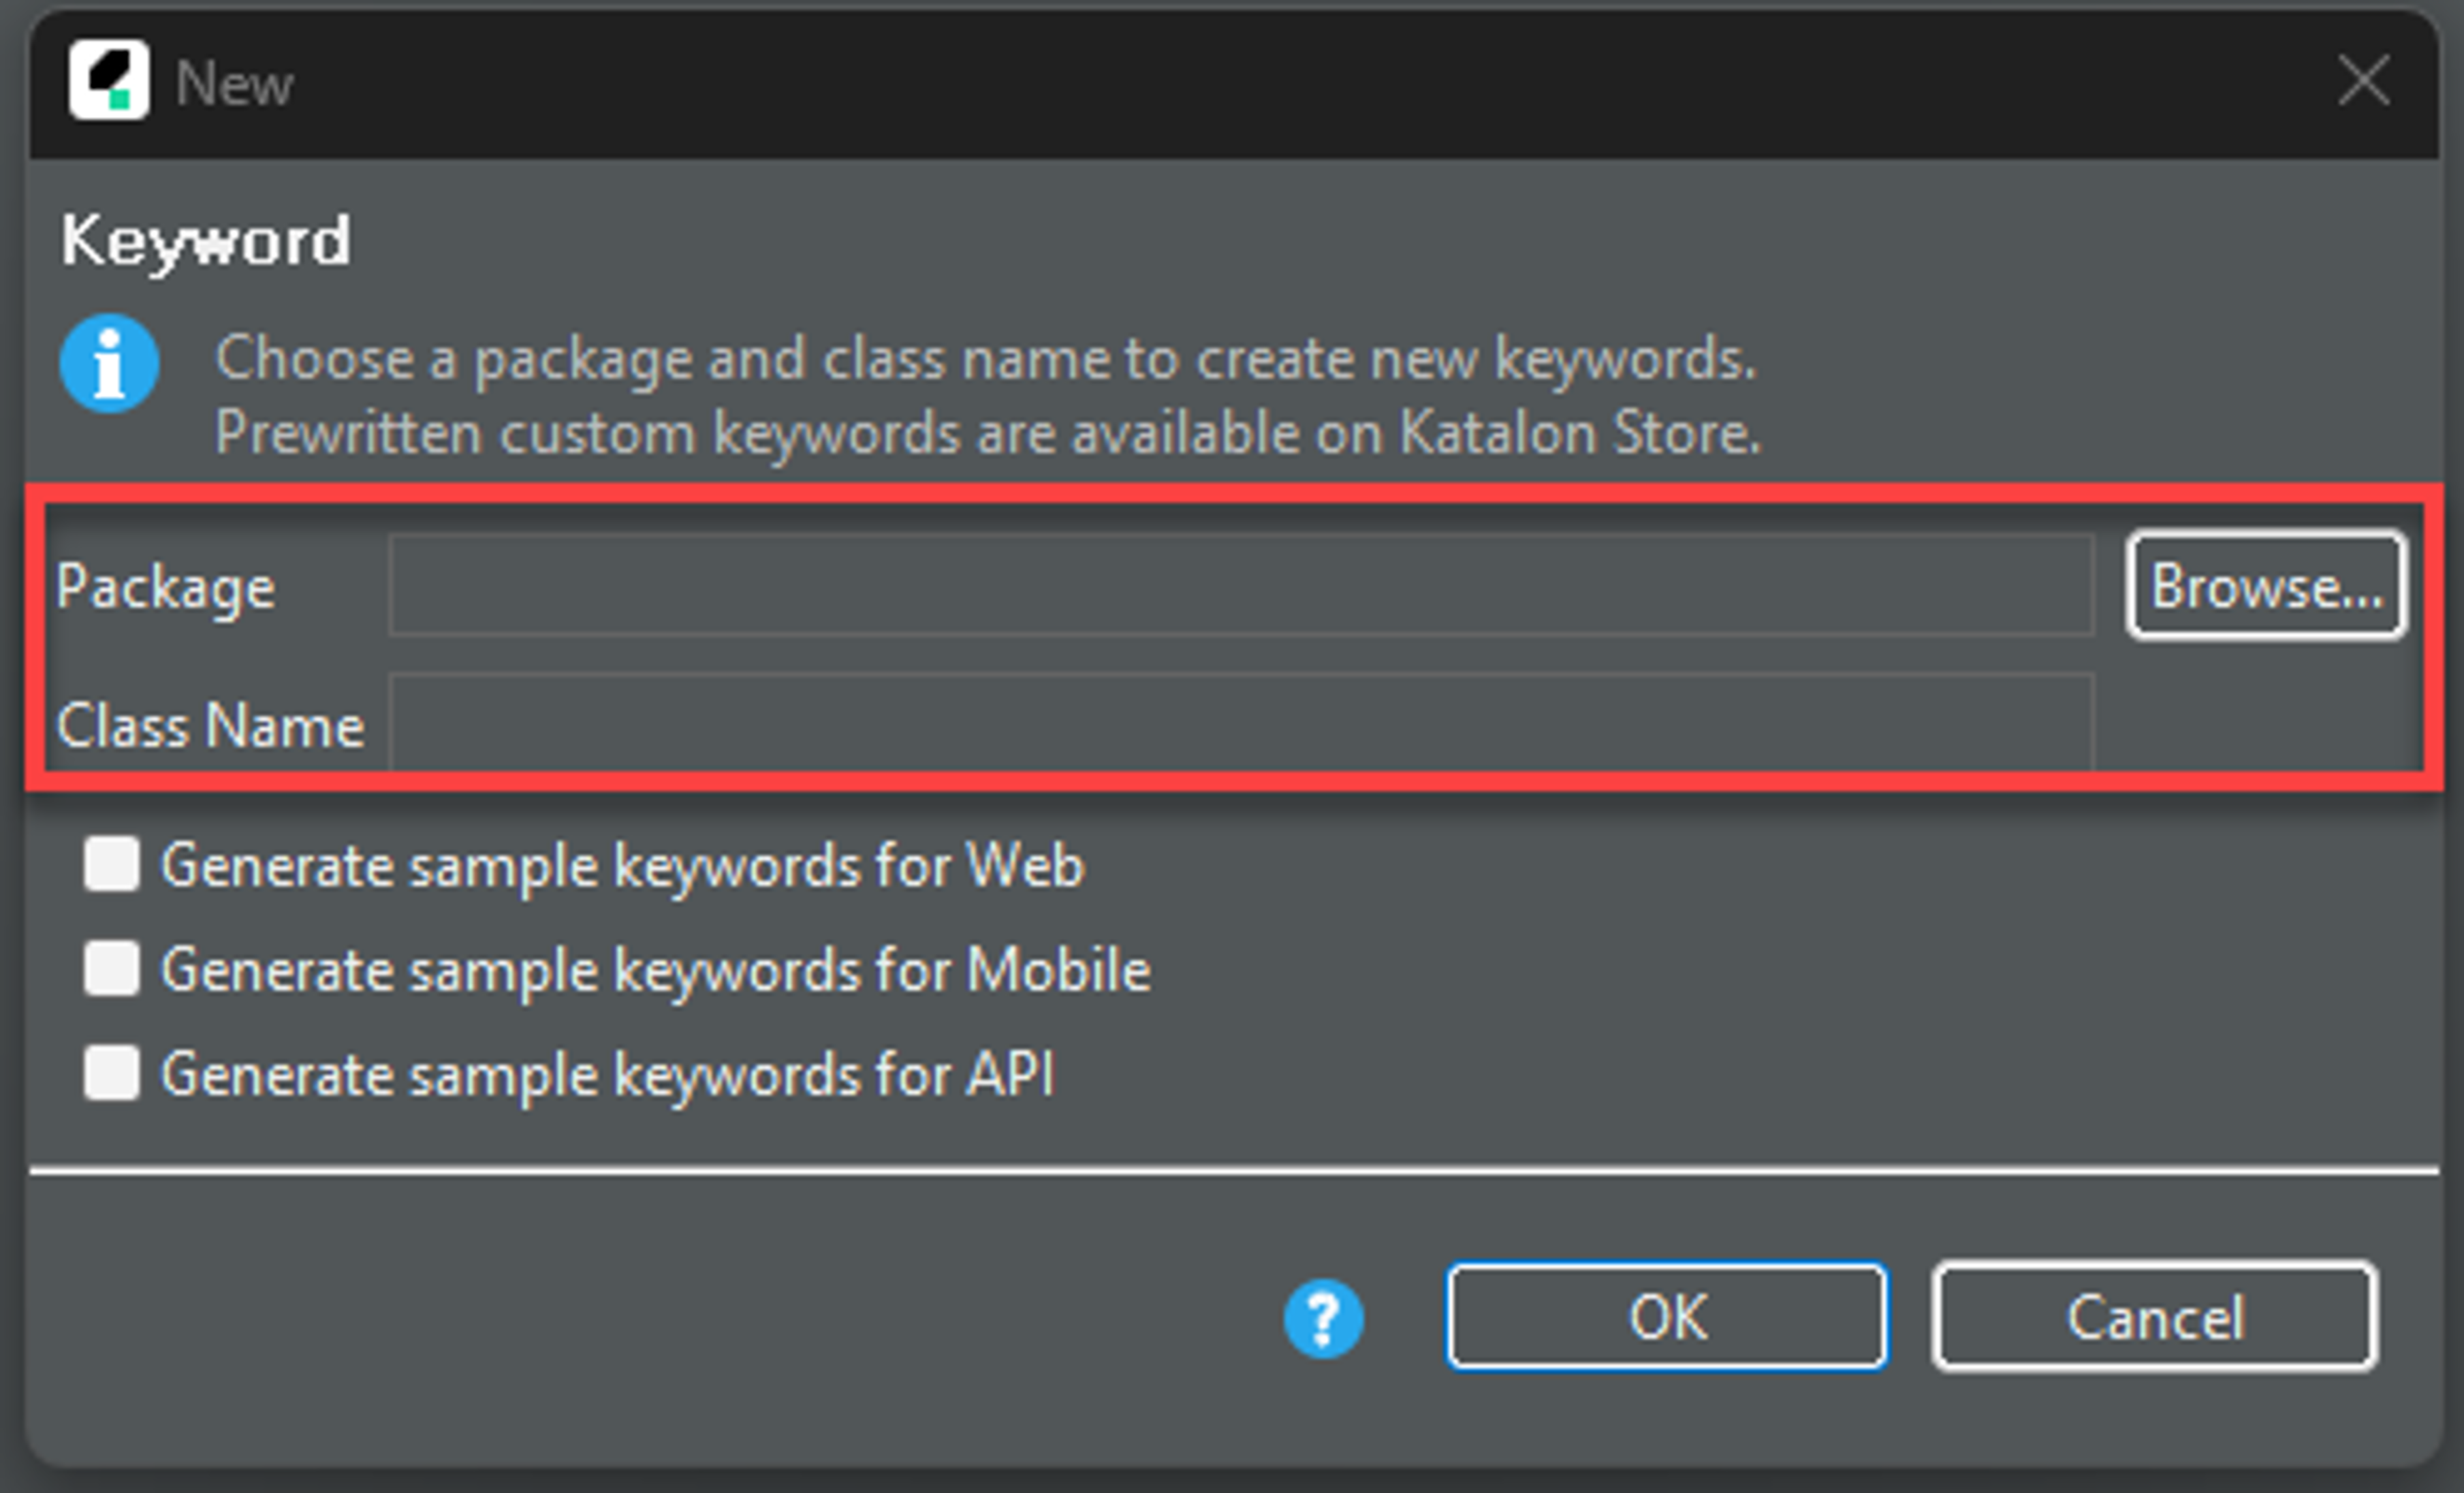
Task: Click the 'Choose a package and class name' message
Action: click(x=985, y=358)
